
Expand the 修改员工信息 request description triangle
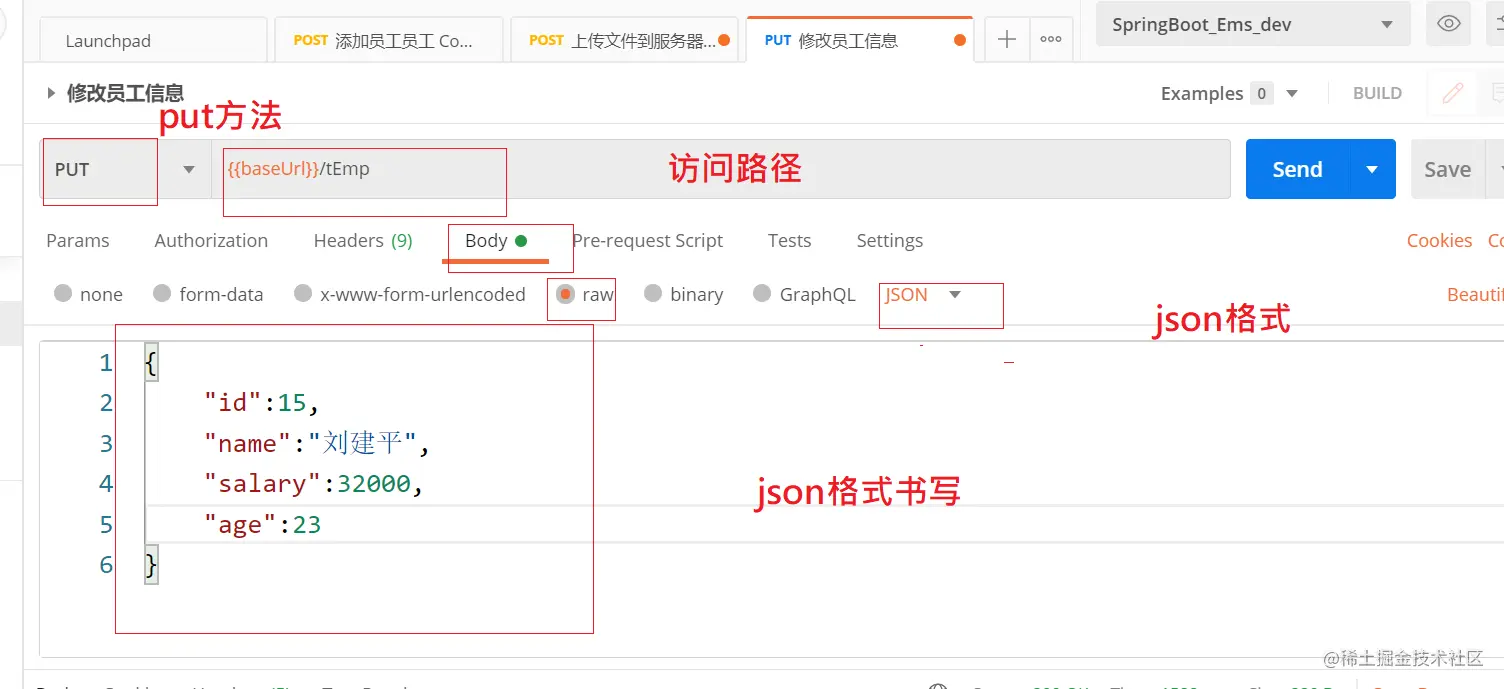[51, 93]
